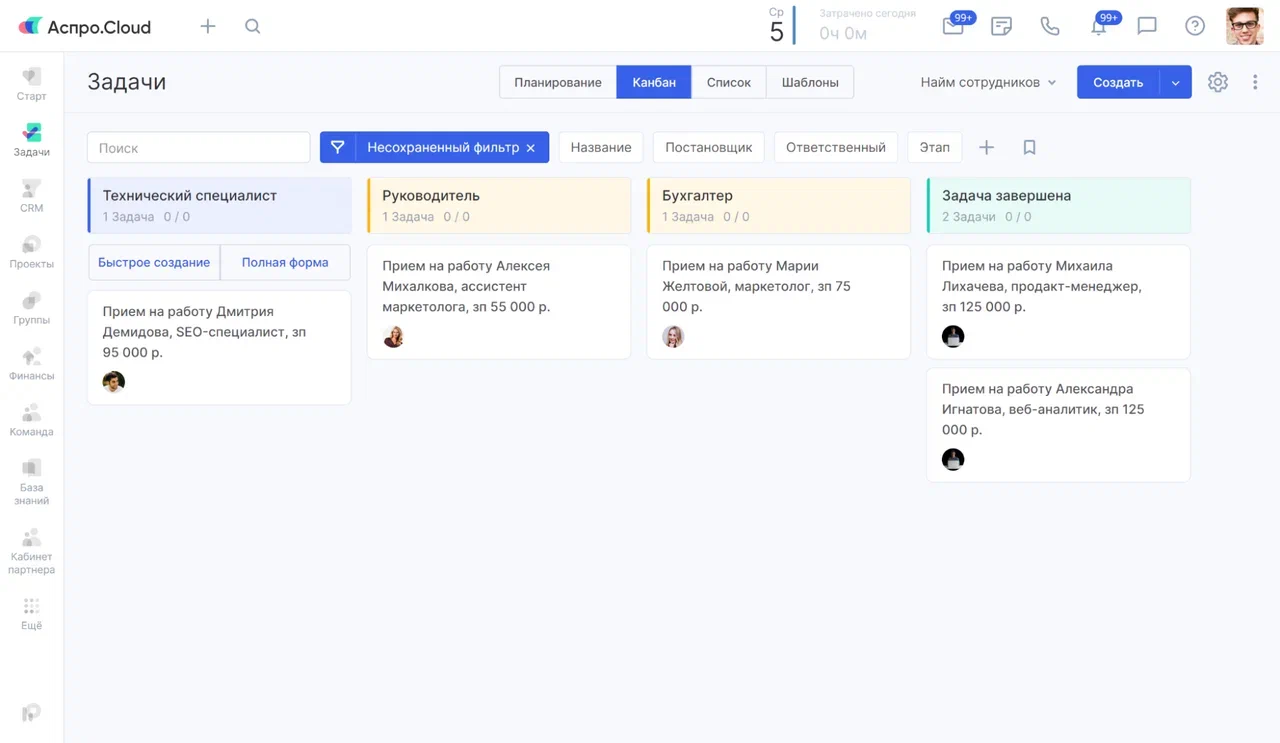This screenshot has width=1280, height=743.
Task: Switch to the Канбан tab
Action: click(653, 82)
